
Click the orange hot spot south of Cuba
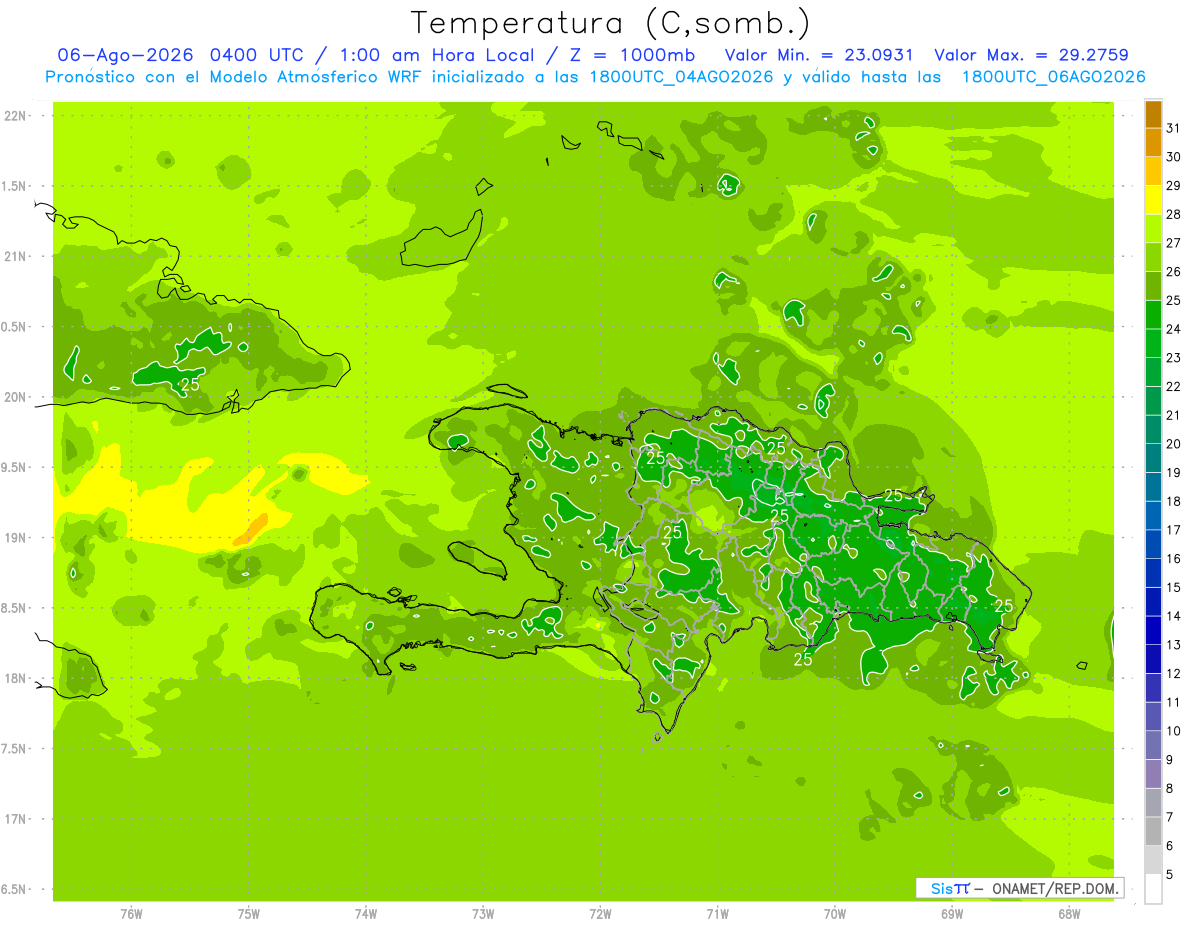point(251,529)
